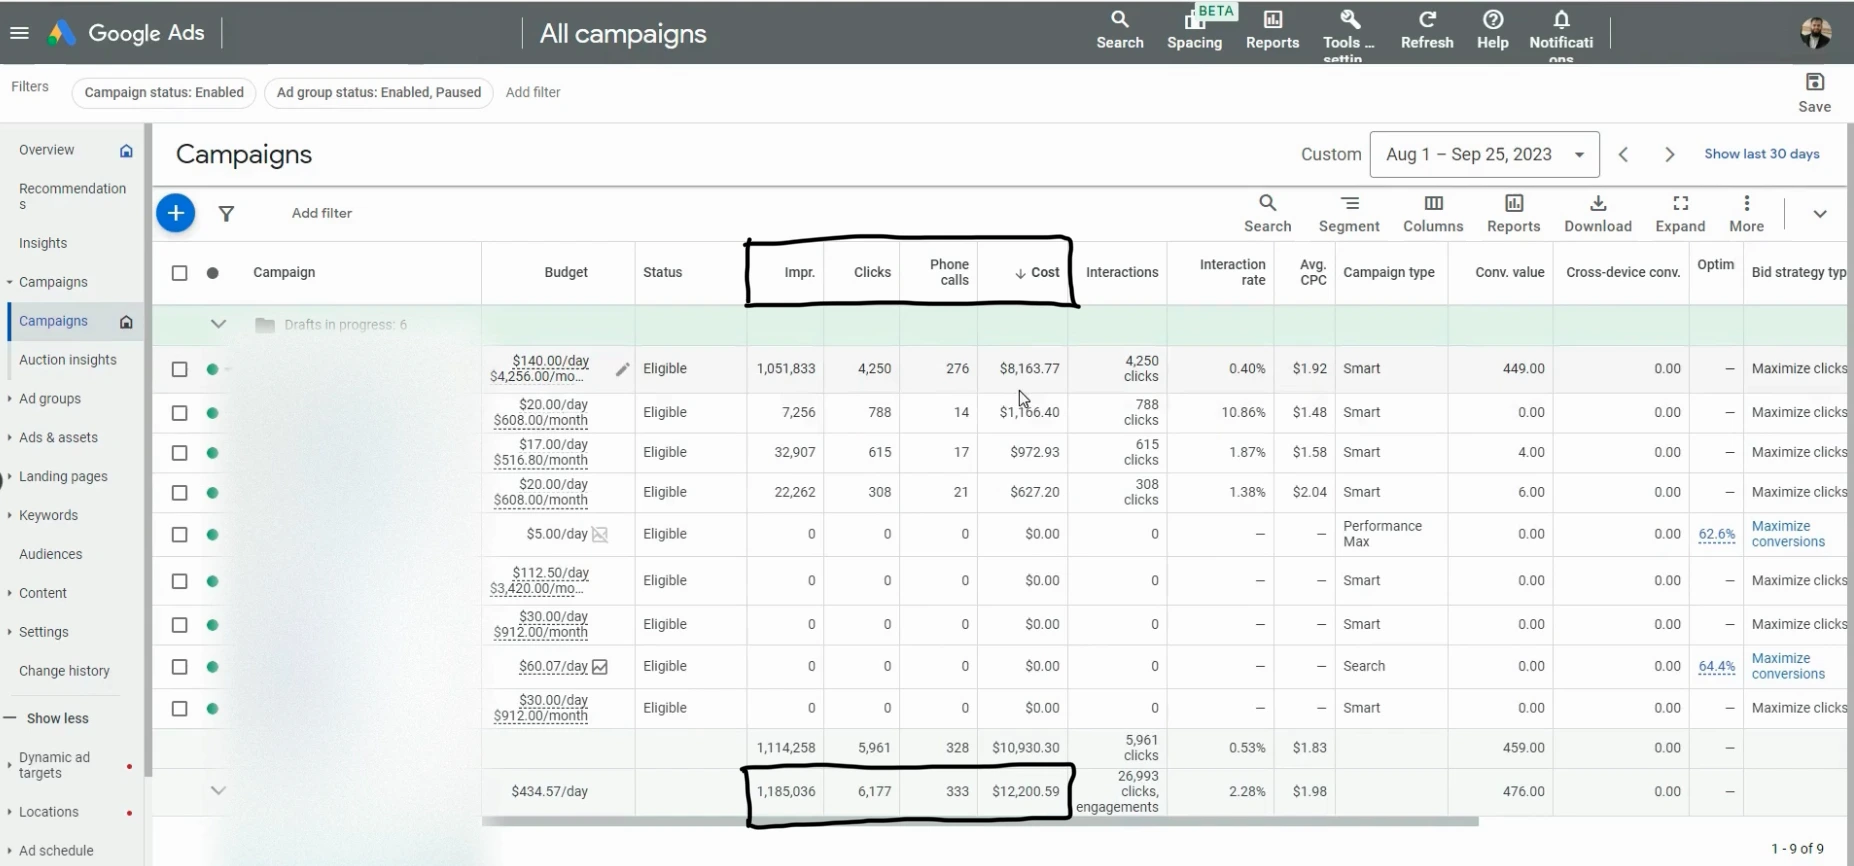This screenshot has height=866, width=1854.
Task: Click the Google Ads logo
Action: tap(126, 33)
